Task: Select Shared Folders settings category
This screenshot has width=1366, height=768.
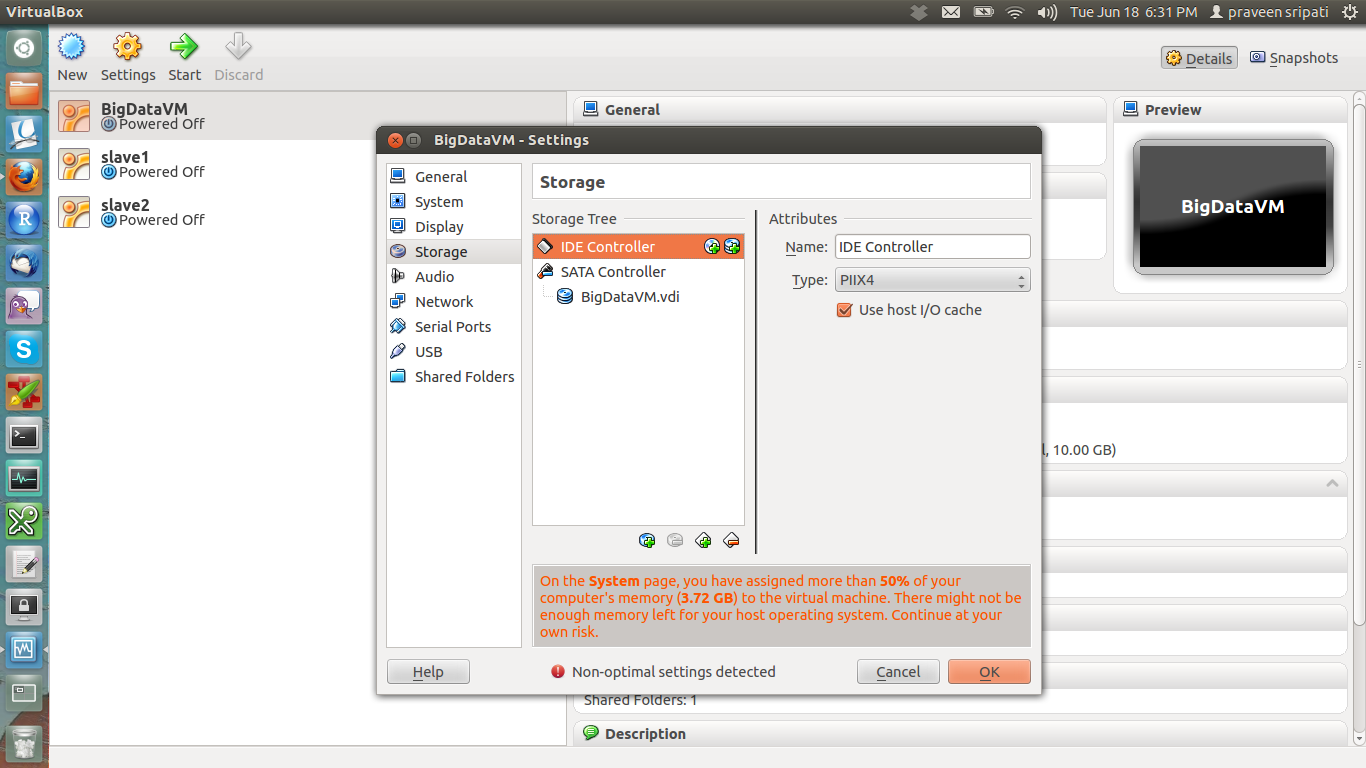Action: 454,377
